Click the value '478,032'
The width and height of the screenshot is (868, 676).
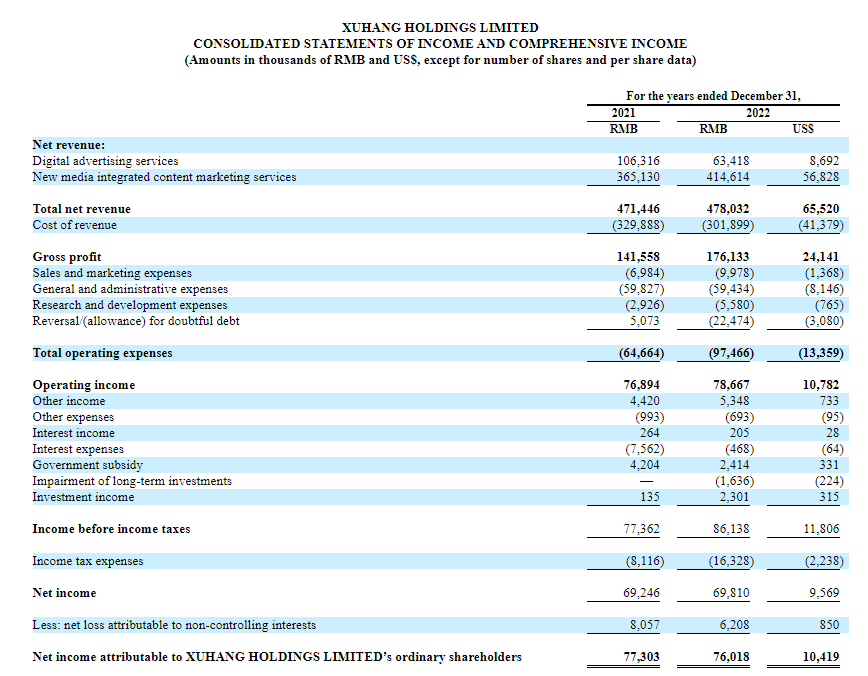click(x=728, y=209)
